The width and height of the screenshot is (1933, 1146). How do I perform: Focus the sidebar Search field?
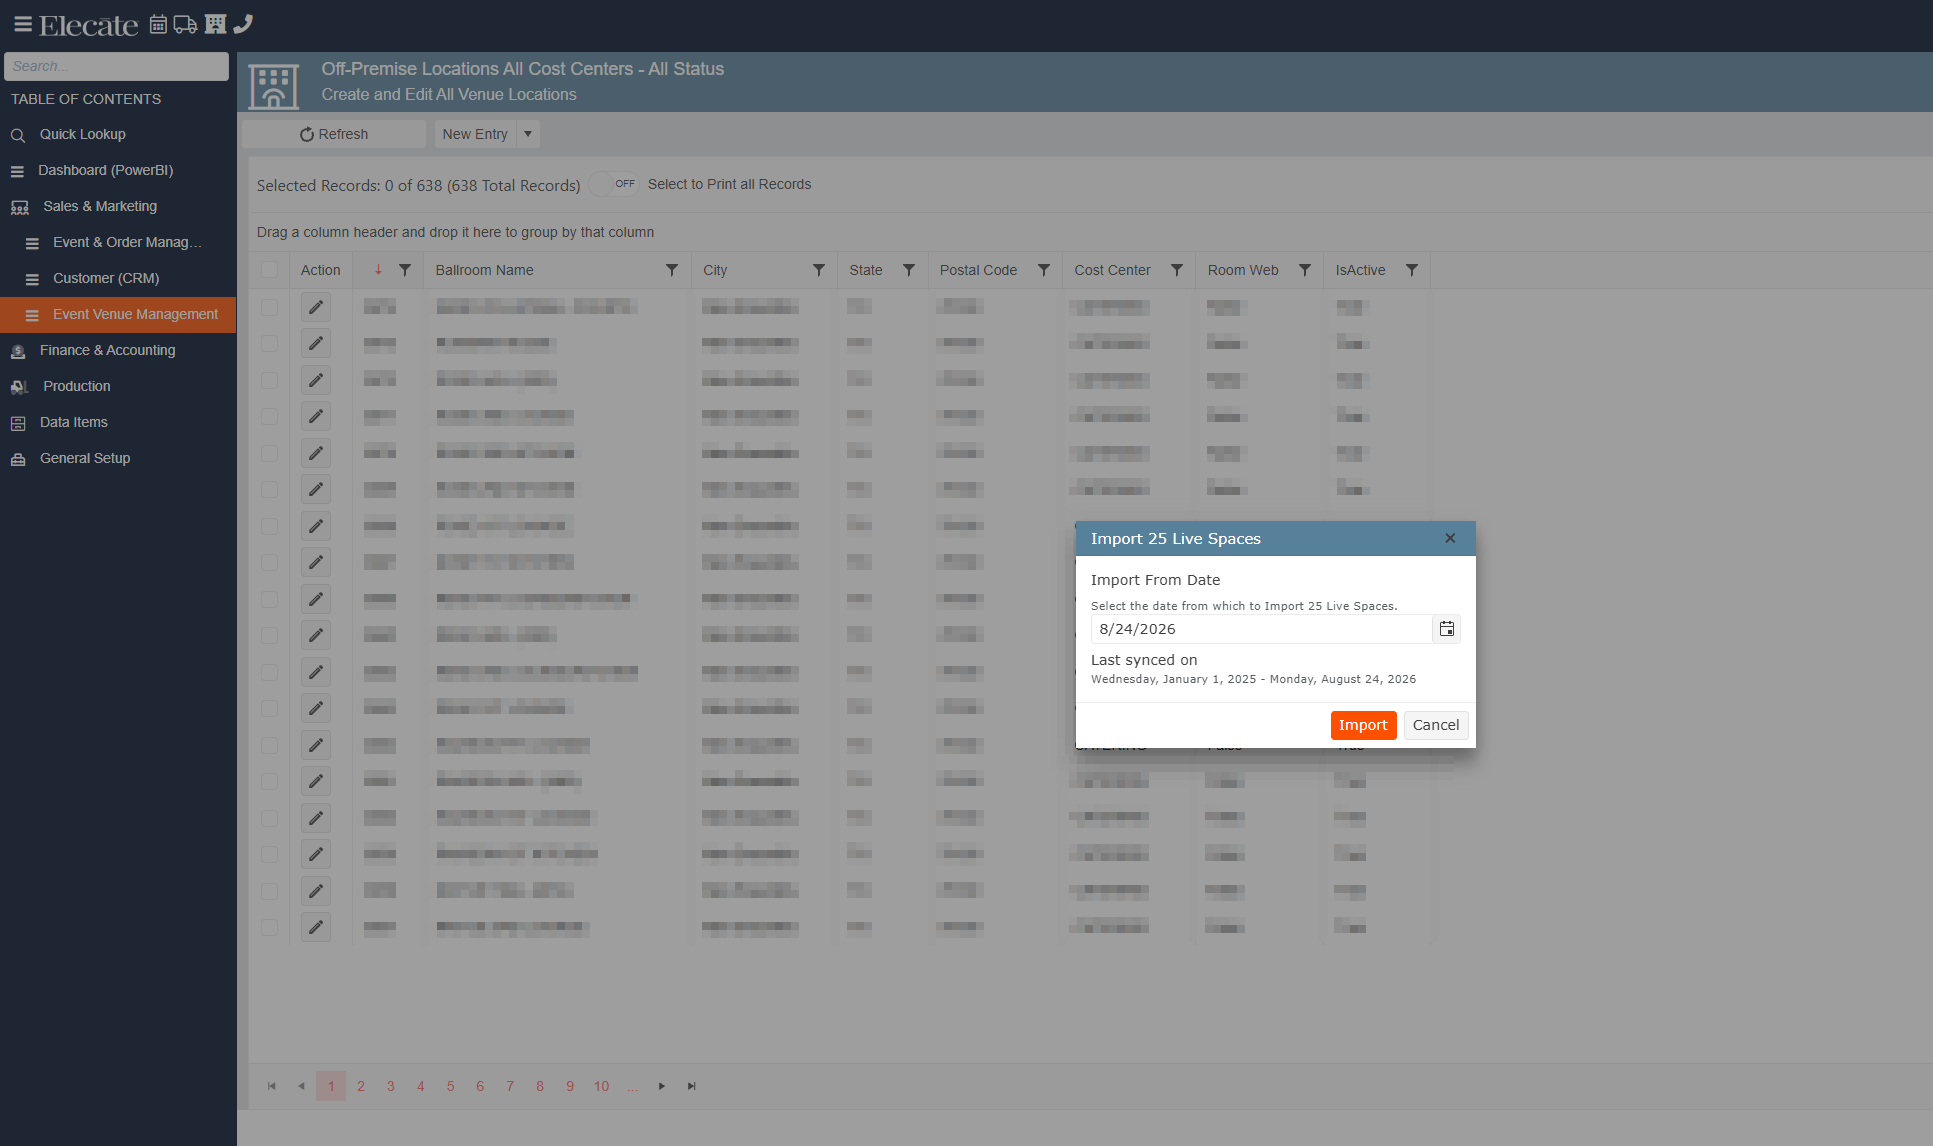[x=116, y=66]
